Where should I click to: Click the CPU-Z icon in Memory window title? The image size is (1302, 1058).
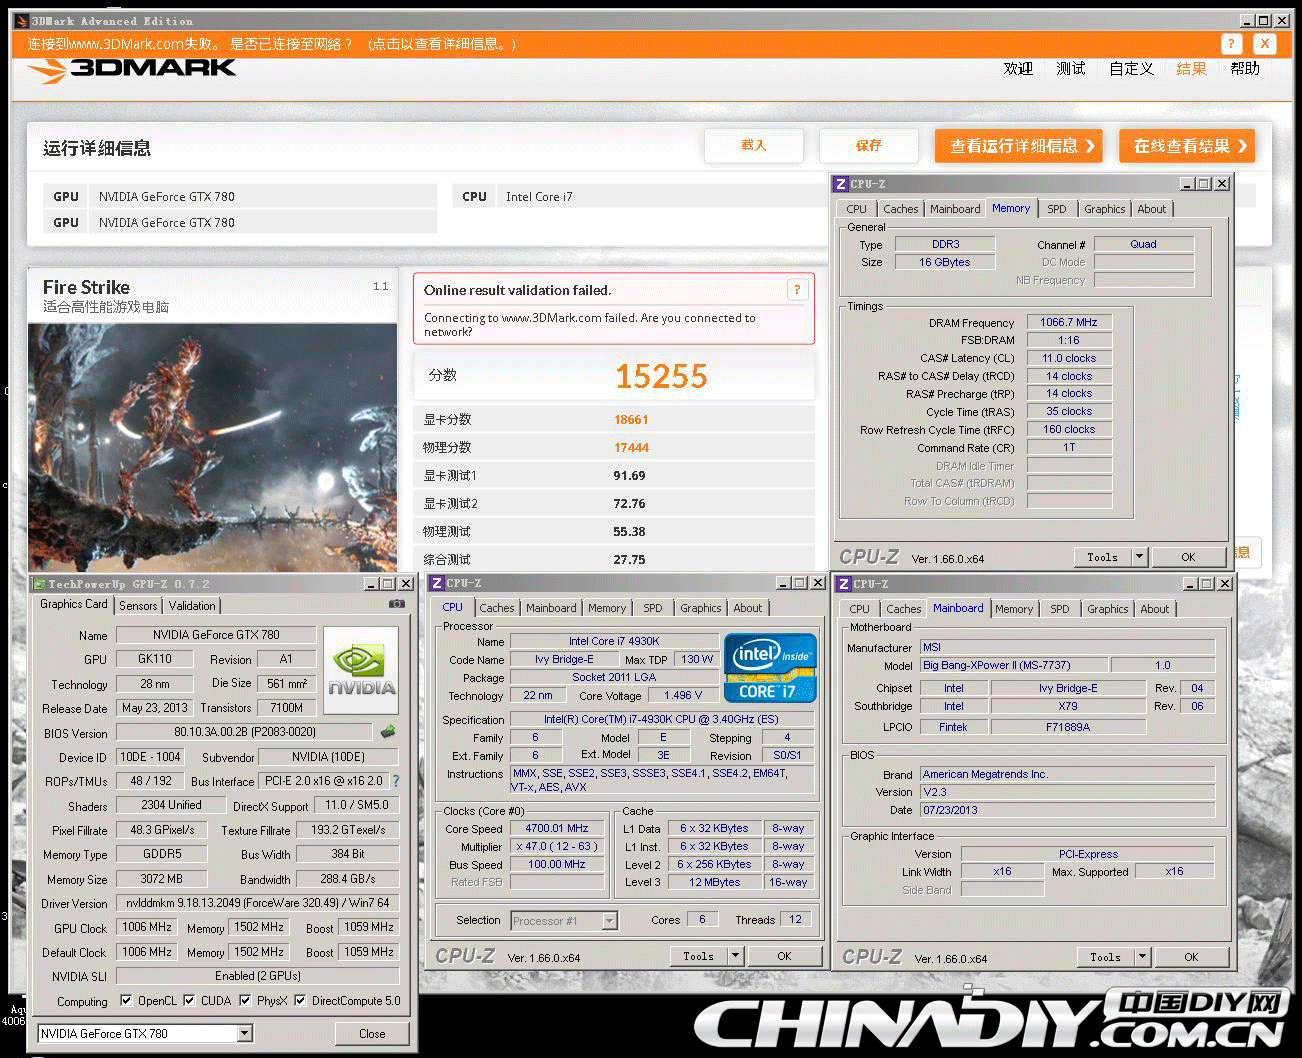click(x=842, y=184)
